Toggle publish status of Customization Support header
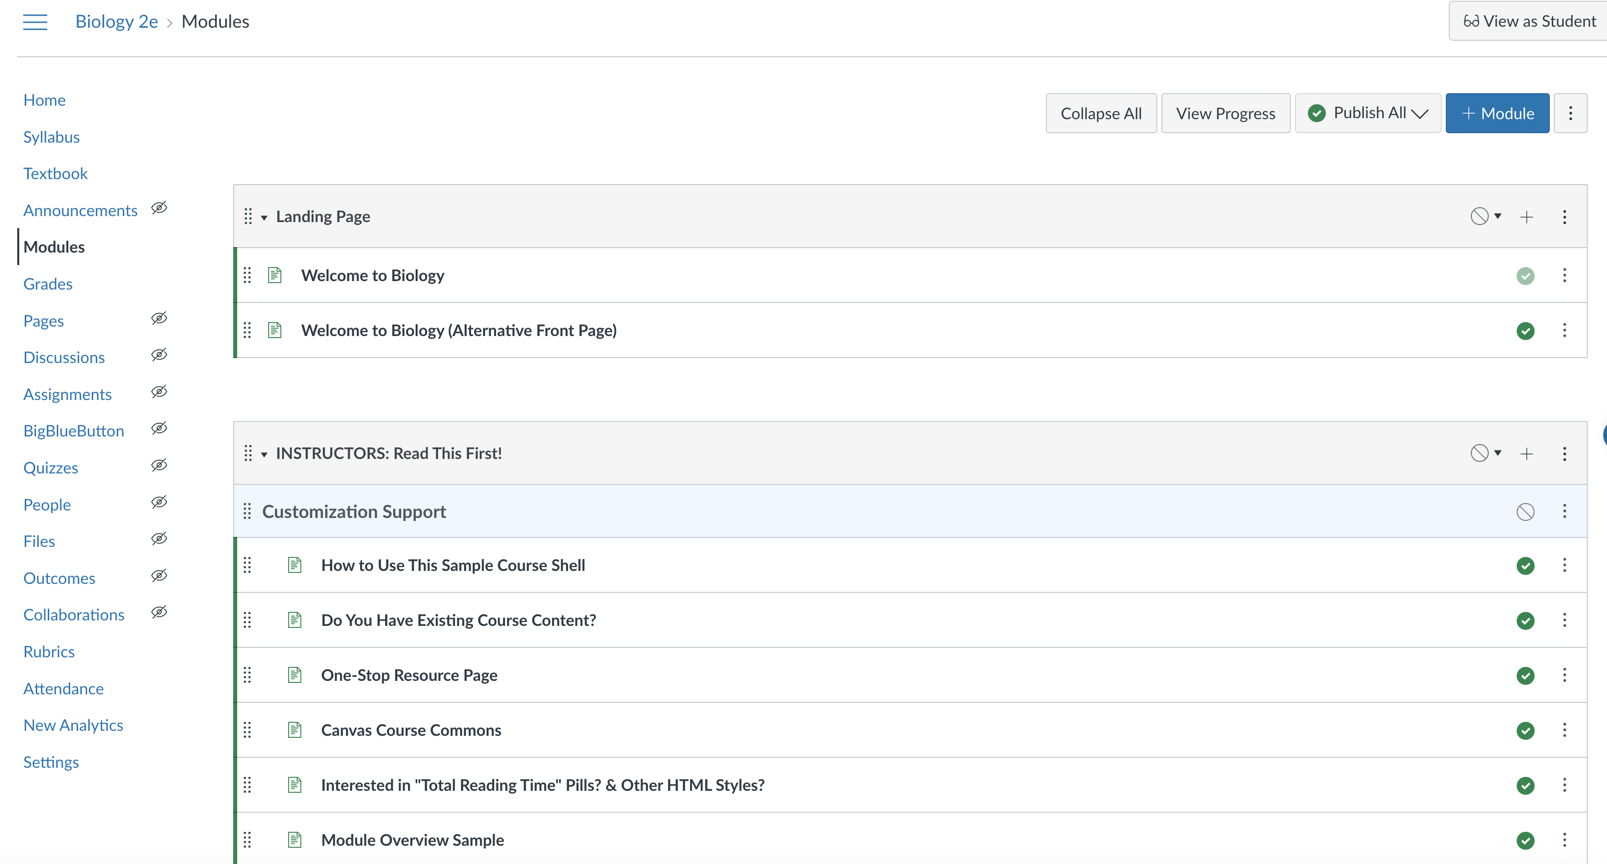The width and height of the screenshot is (1607, 864). click(x=1525, y=512)
